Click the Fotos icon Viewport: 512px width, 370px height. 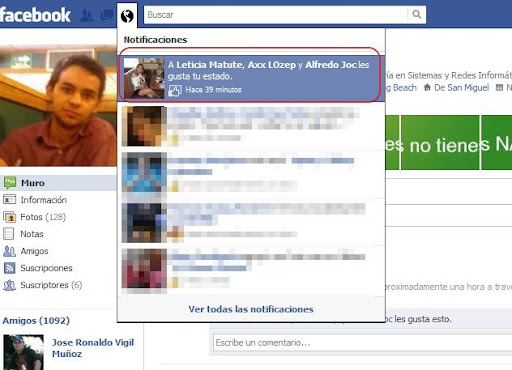[x=9, y=217]
